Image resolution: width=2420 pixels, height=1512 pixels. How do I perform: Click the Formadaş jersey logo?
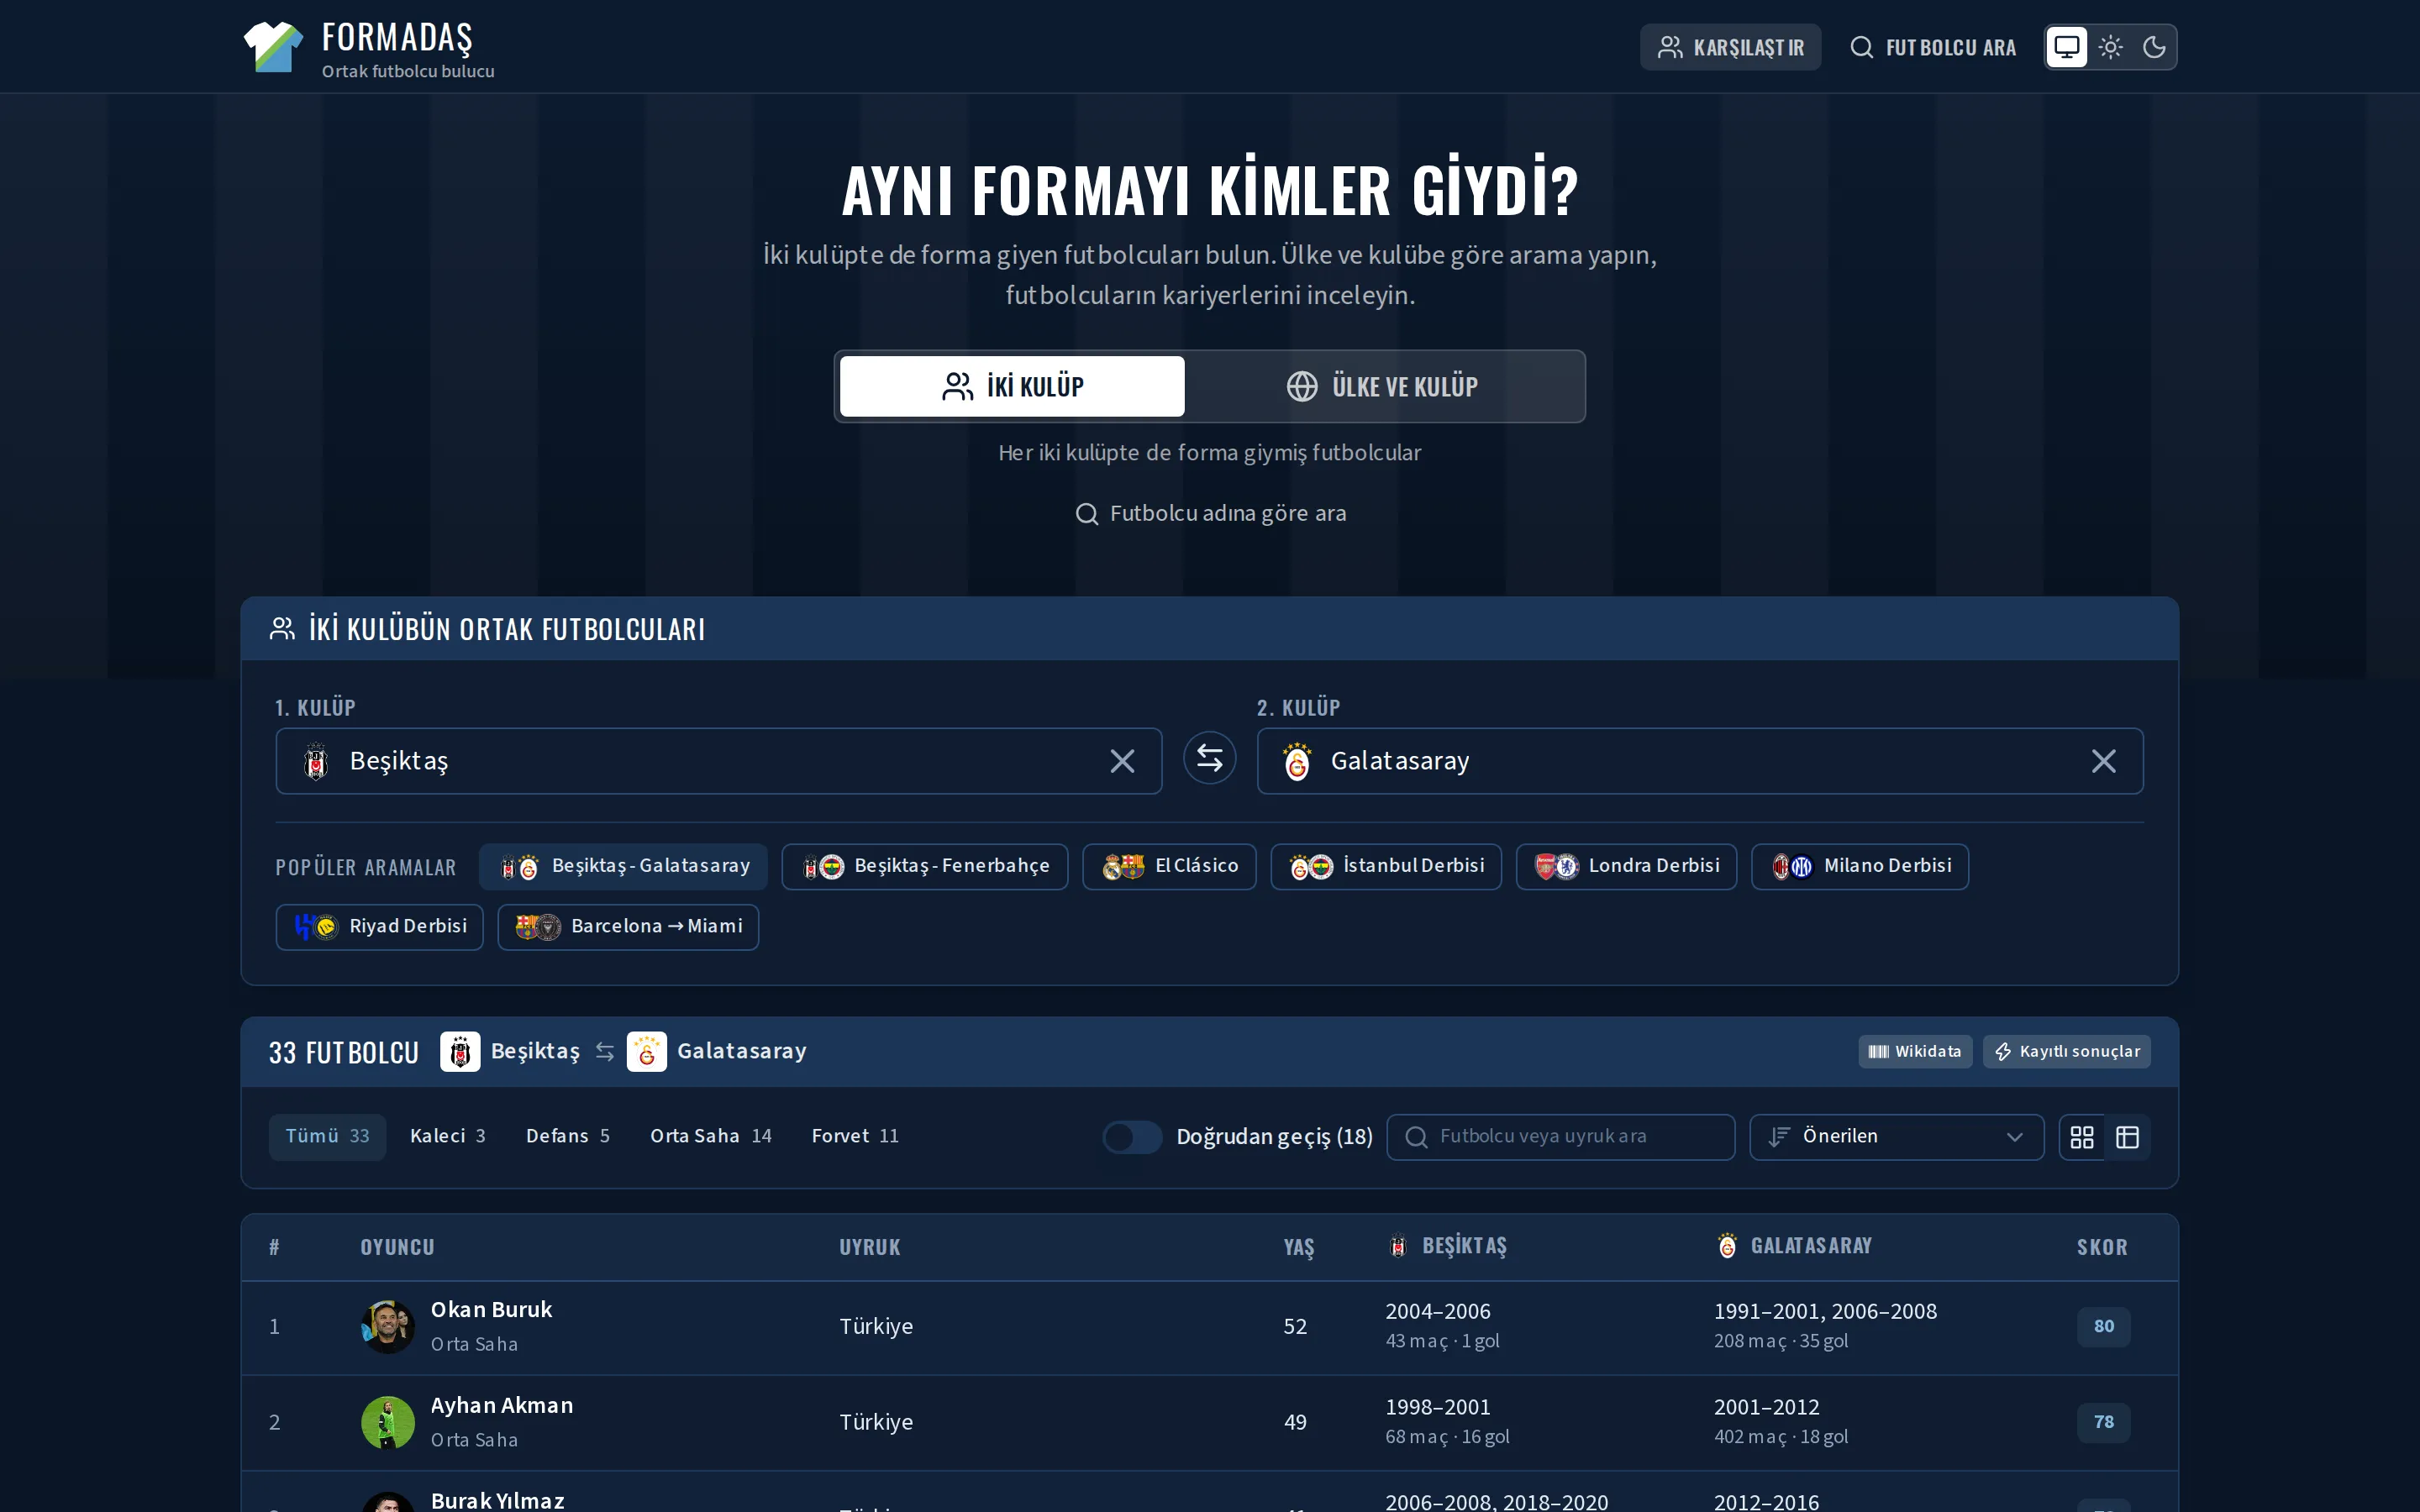point(273,47)
